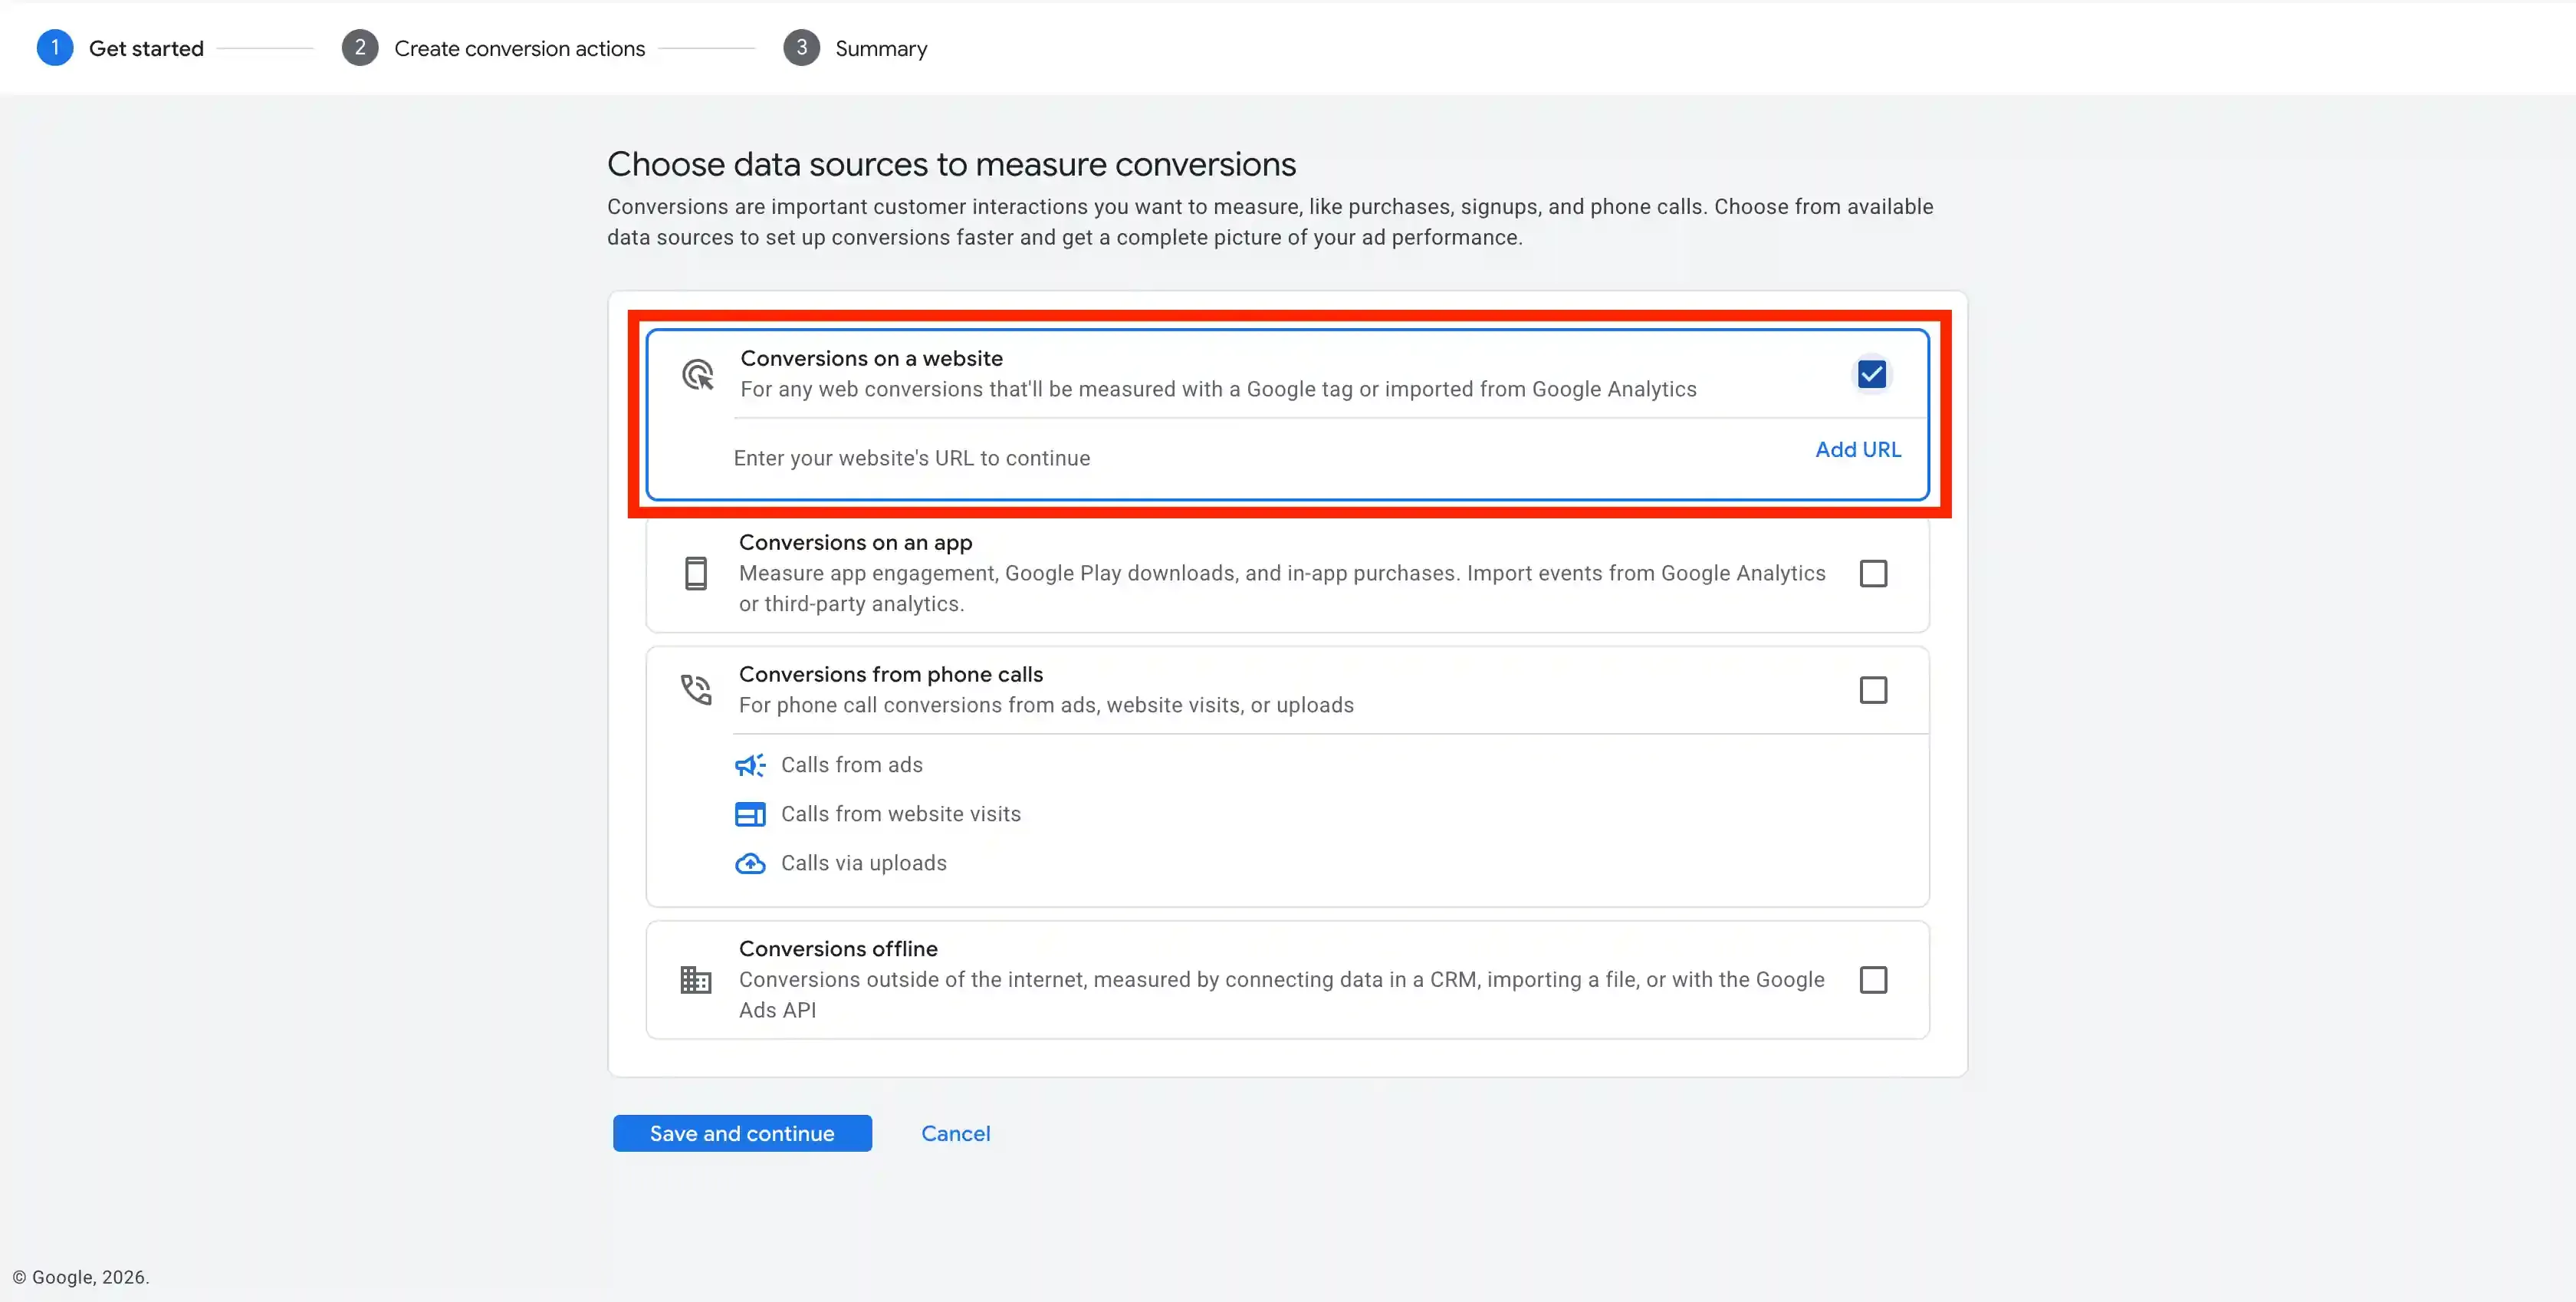Click the step 3 circle for Summary
The image size is (2576, 1302).
tap(801, 48)
